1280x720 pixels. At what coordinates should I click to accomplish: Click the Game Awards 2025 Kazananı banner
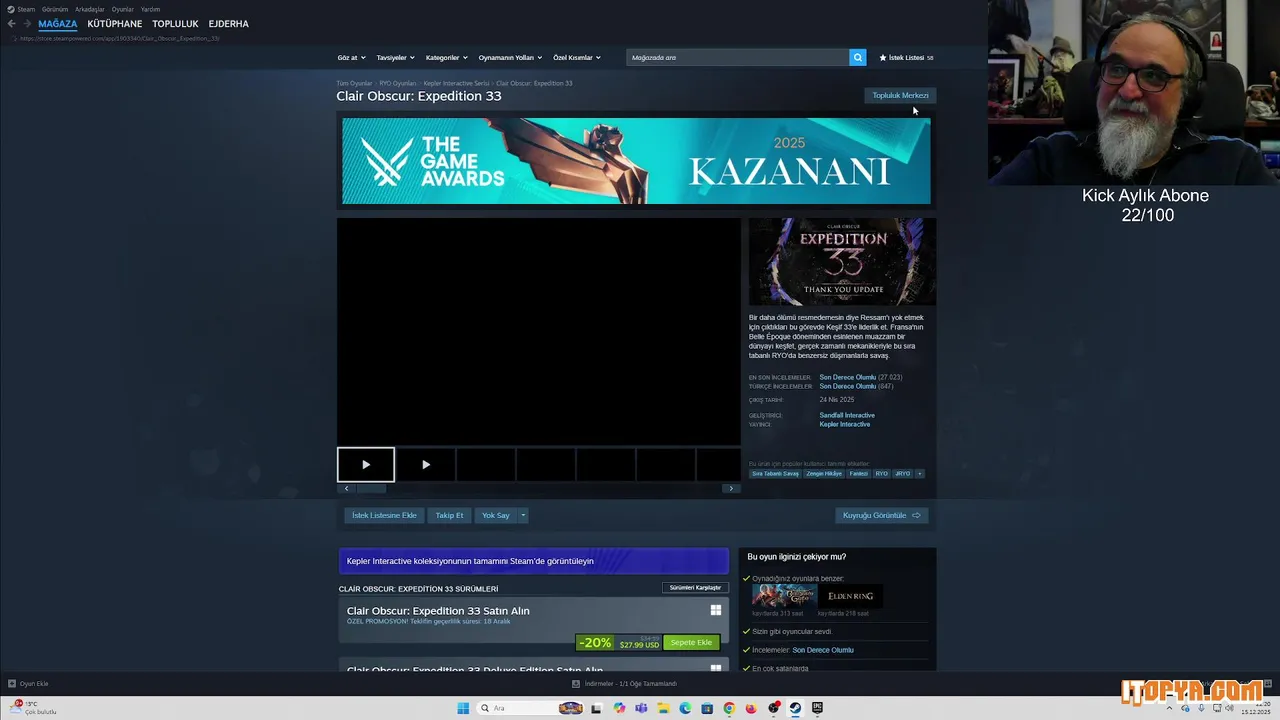coord(636,161)
